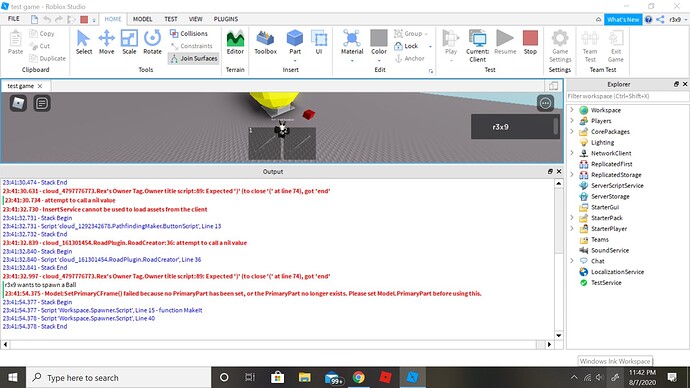
Task: Open the in-game chat icon
Action: [42, 103]
